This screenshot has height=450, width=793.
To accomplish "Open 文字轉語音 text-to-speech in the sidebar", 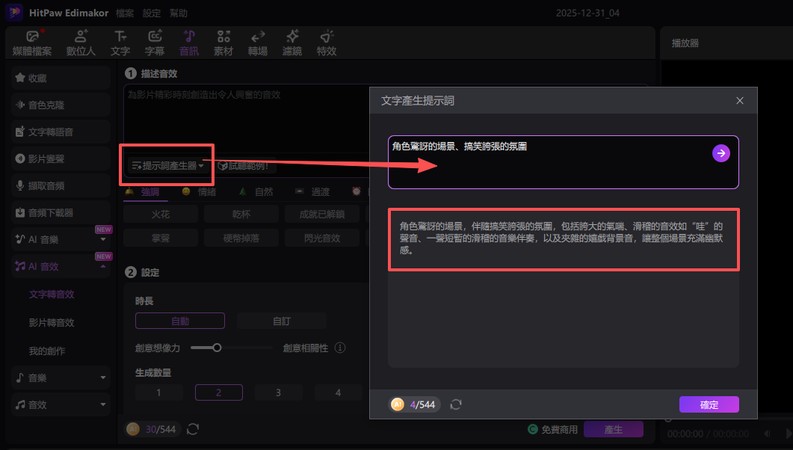I will 60,132.
